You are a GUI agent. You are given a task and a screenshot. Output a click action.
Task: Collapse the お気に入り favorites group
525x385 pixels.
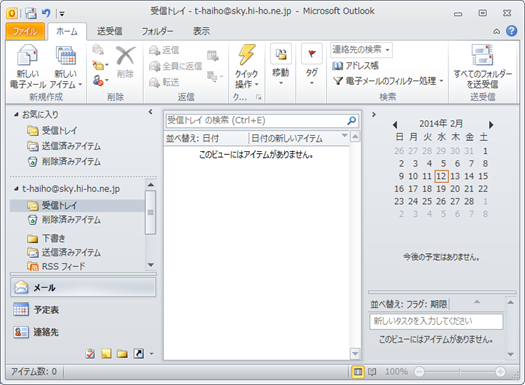(x=16, y=114)
